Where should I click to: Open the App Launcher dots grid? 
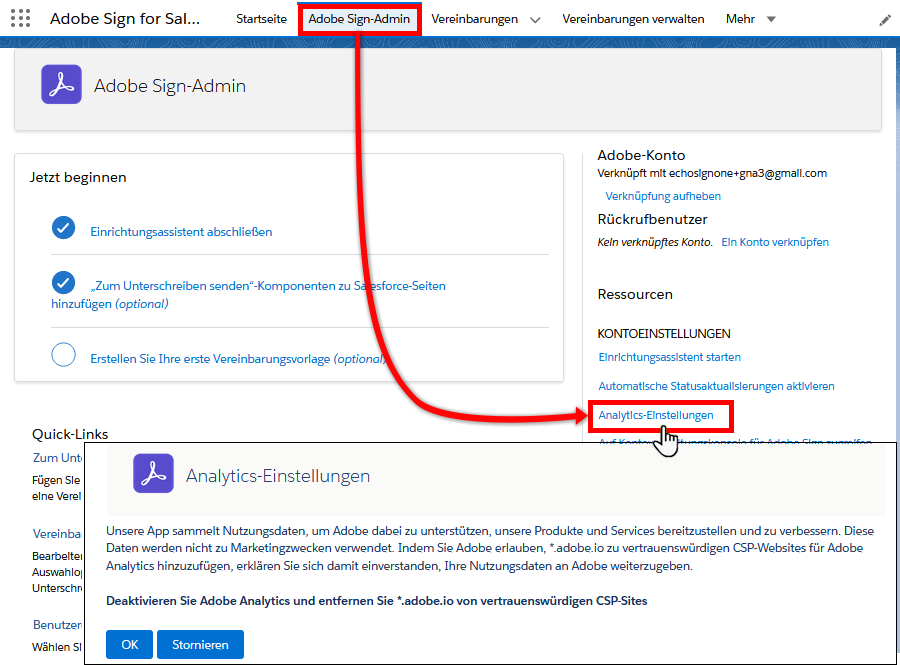(x=20, y=18)
